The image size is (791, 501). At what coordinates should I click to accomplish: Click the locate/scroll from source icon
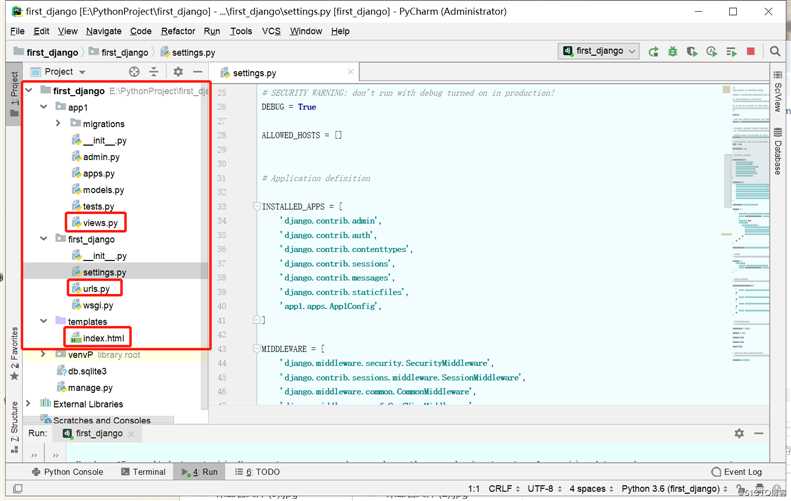click(x=134, y=72)
